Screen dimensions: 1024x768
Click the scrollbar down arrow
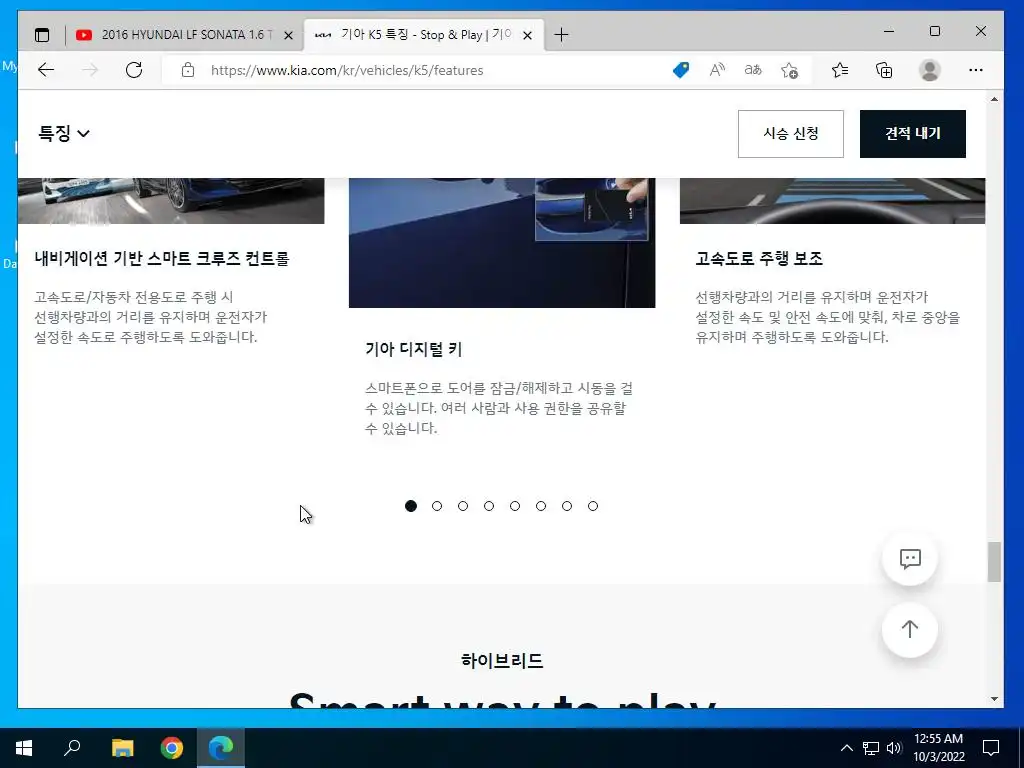994,699
